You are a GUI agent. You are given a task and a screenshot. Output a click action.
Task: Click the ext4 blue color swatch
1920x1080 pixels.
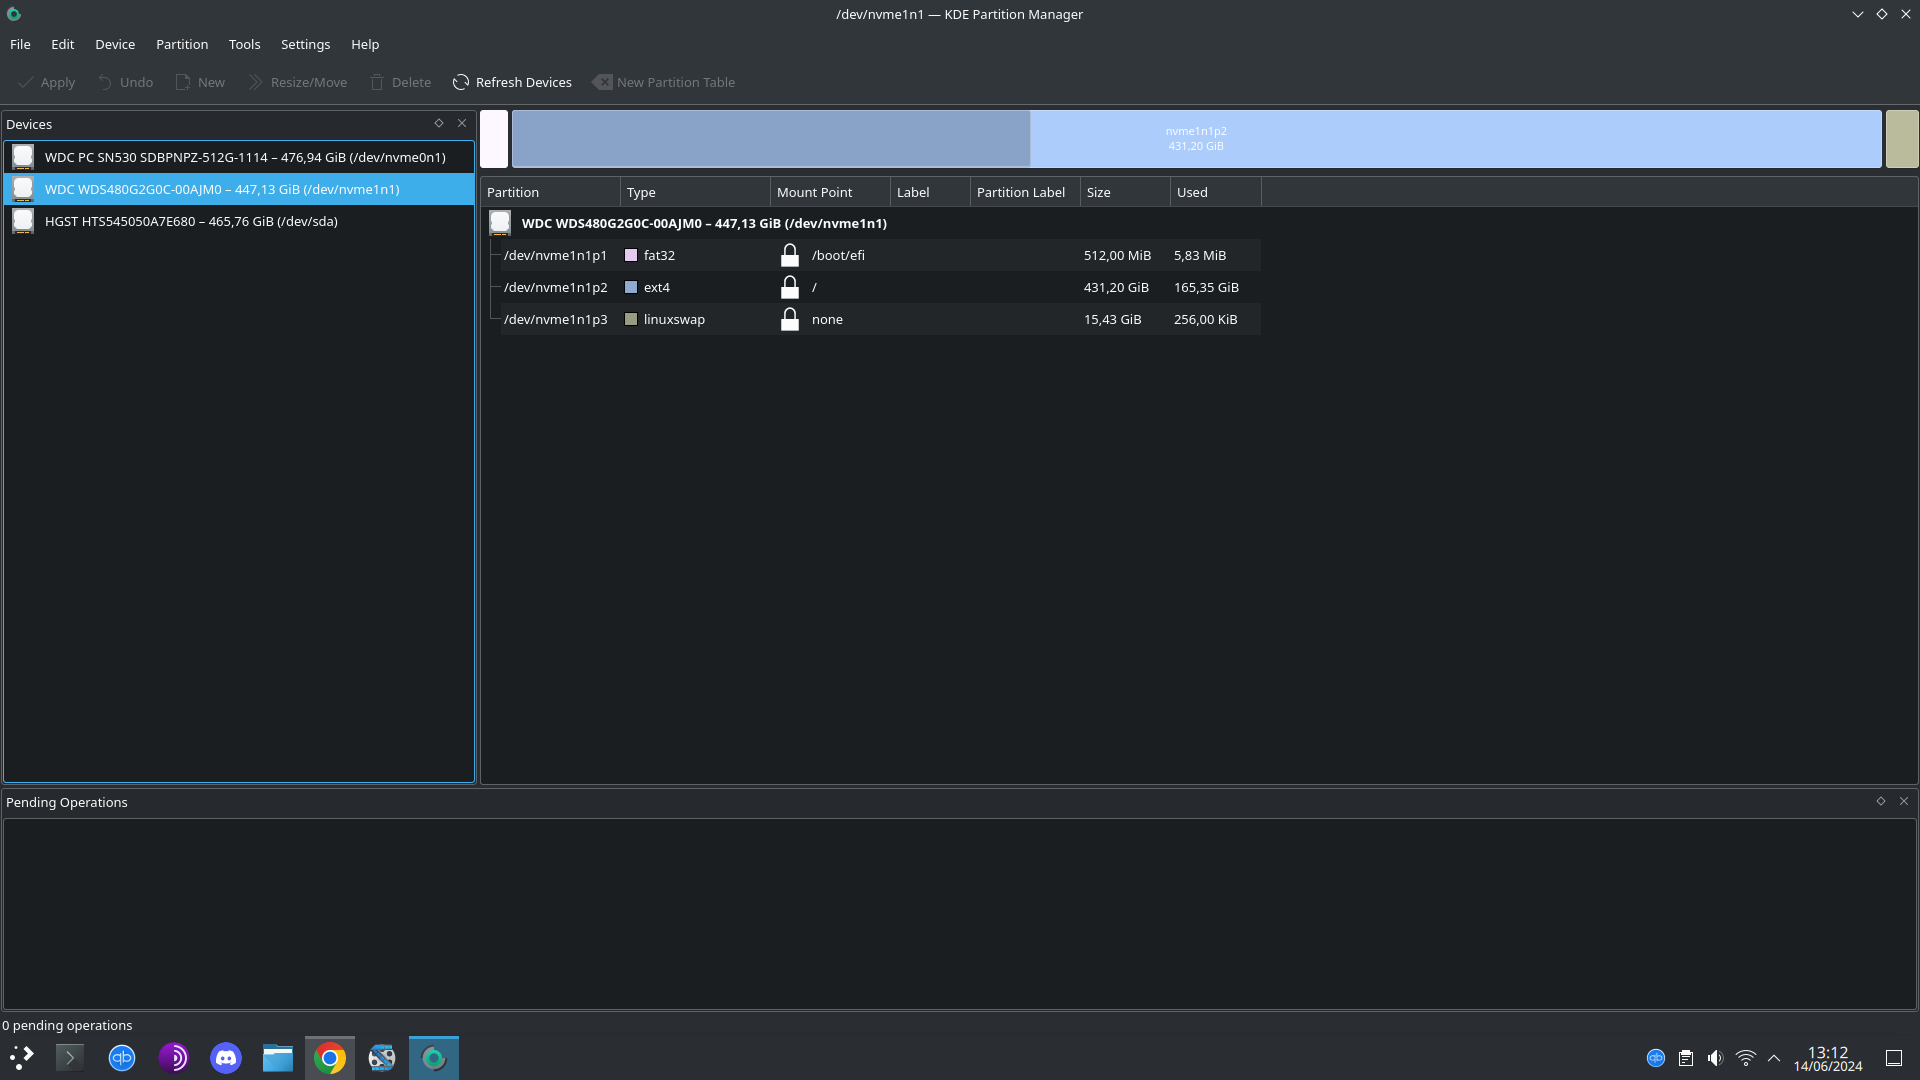(631, 287)
